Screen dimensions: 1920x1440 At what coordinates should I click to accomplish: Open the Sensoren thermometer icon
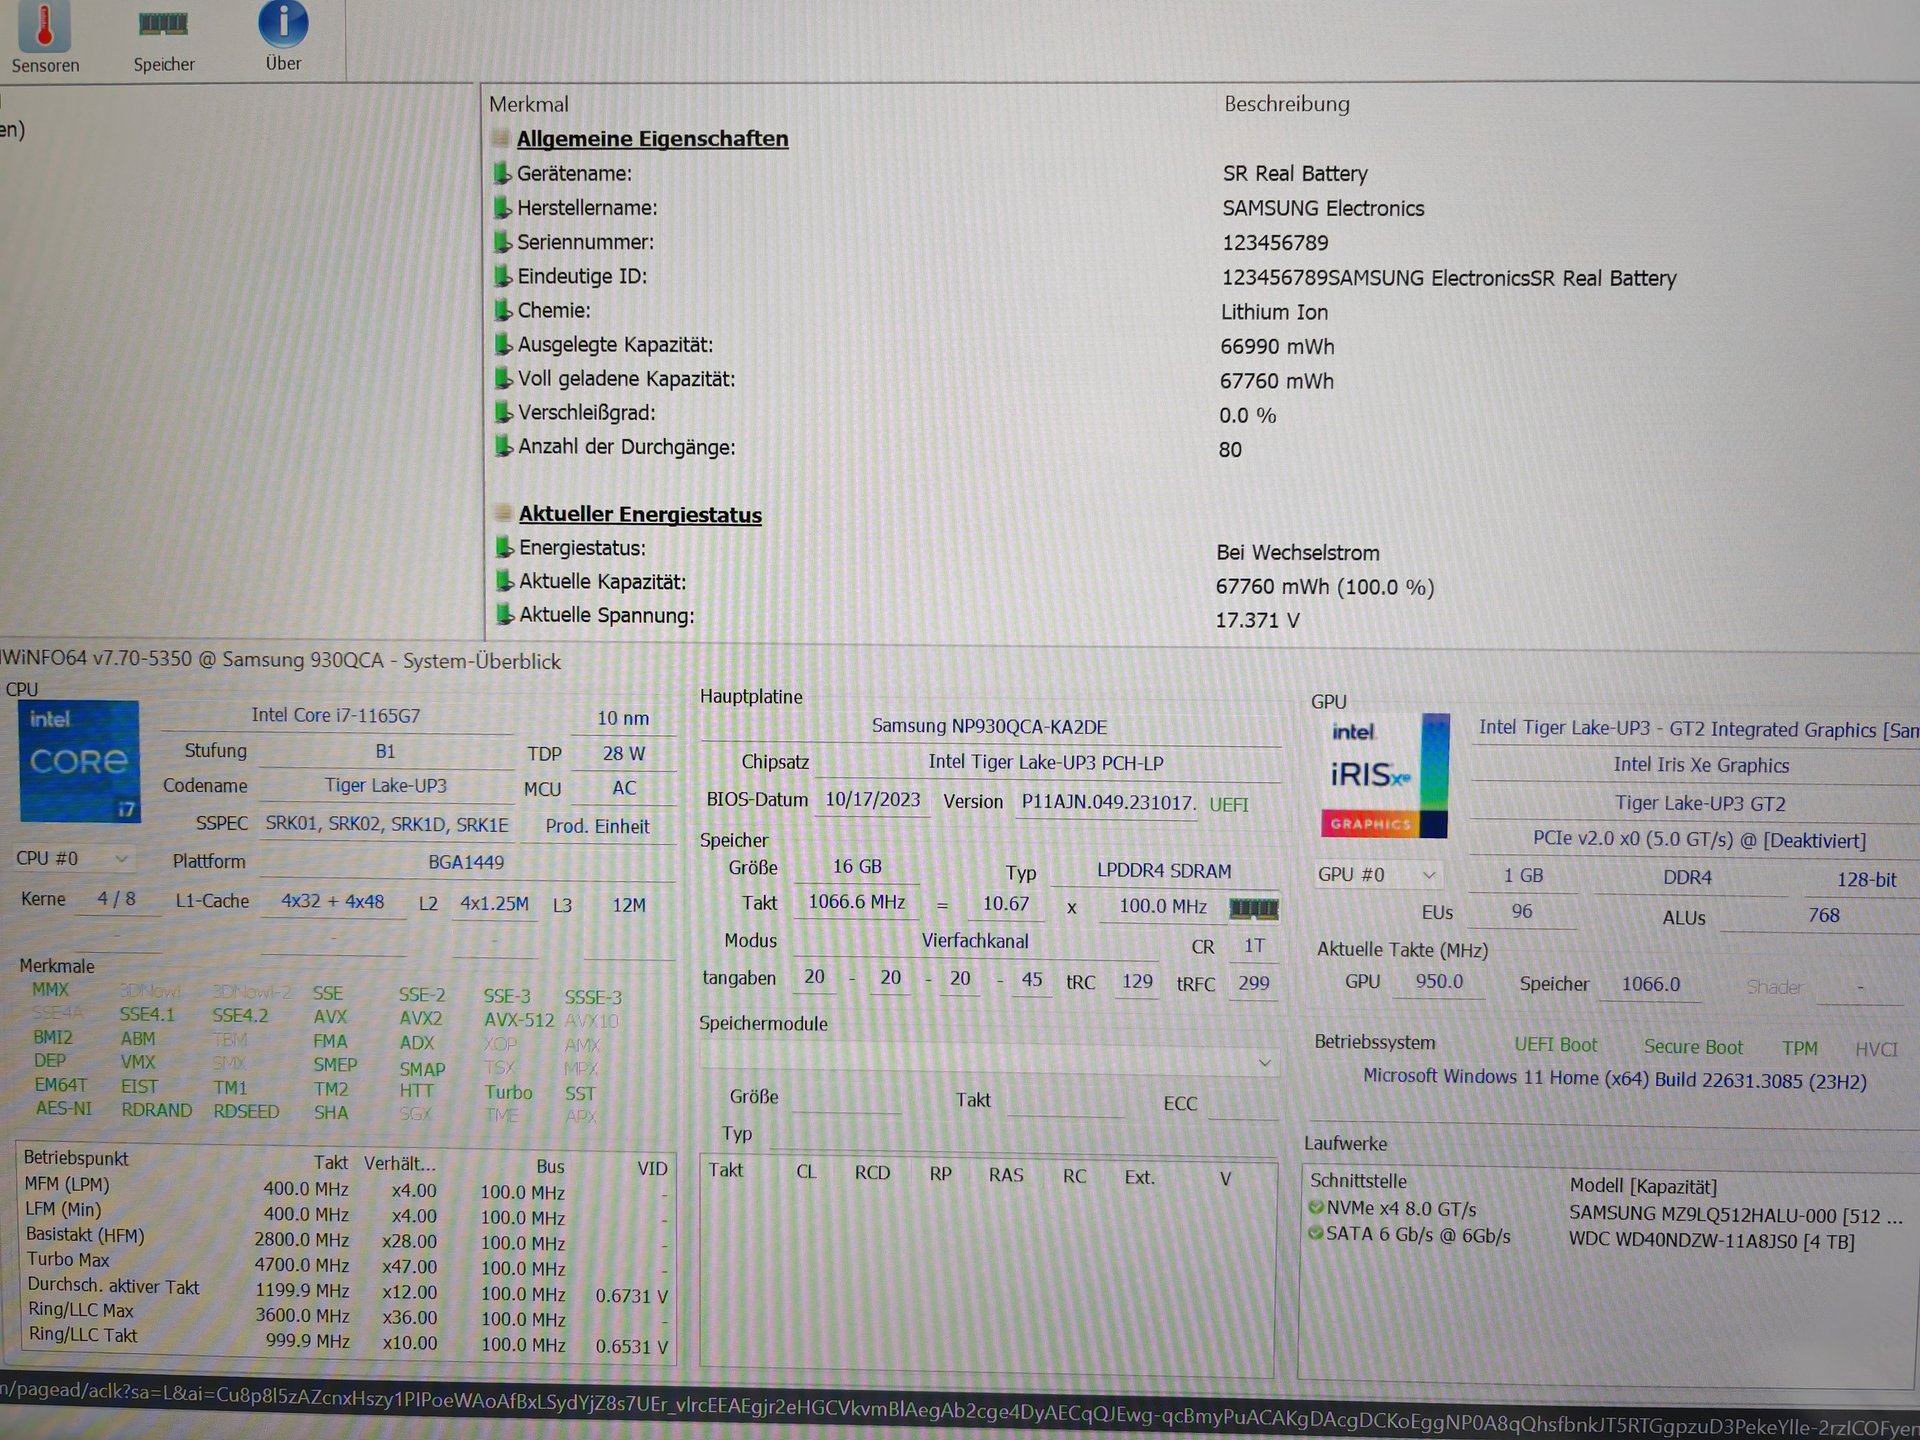[x=45, y=26]
